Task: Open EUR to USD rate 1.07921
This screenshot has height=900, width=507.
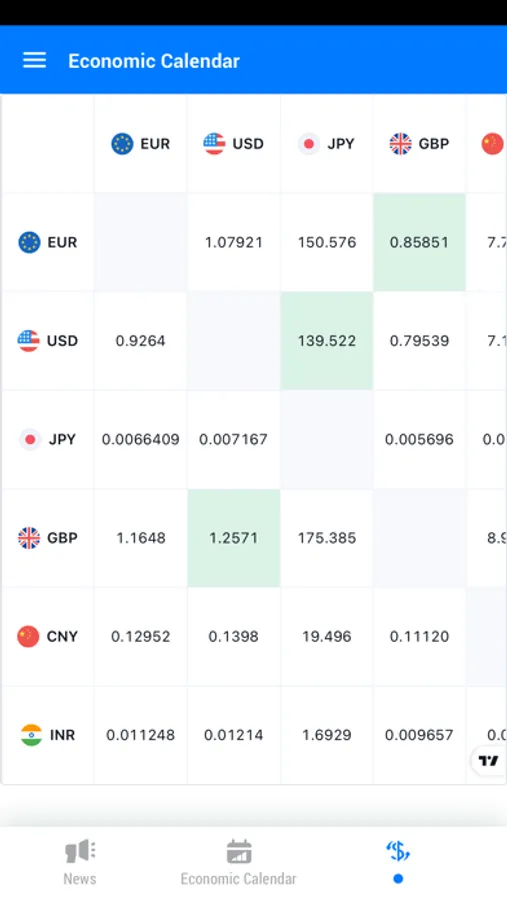Action: (x=234, y=242)
